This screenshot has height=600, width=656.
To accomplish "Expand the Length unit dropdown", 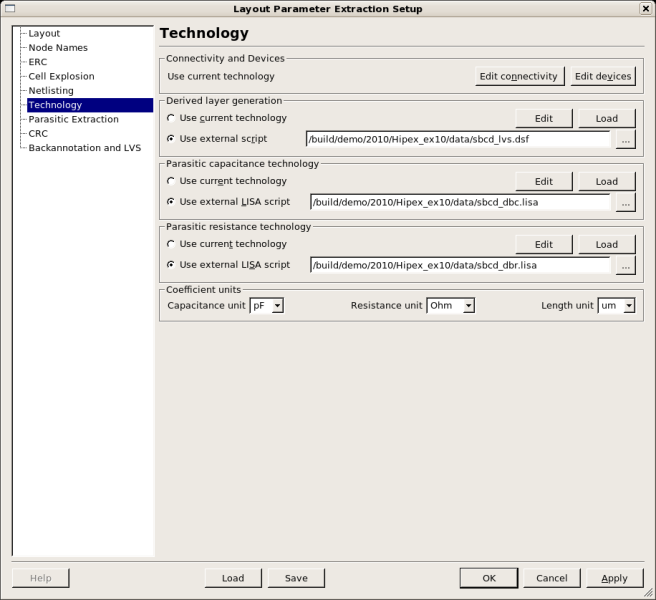I will point(616,306).
